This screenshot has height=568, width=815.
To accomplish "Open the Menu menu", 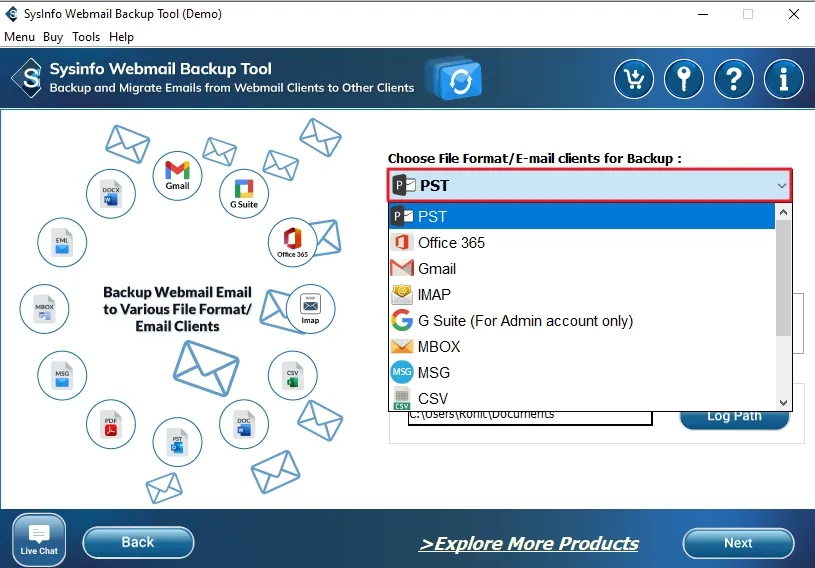I will tap(19, 37).
